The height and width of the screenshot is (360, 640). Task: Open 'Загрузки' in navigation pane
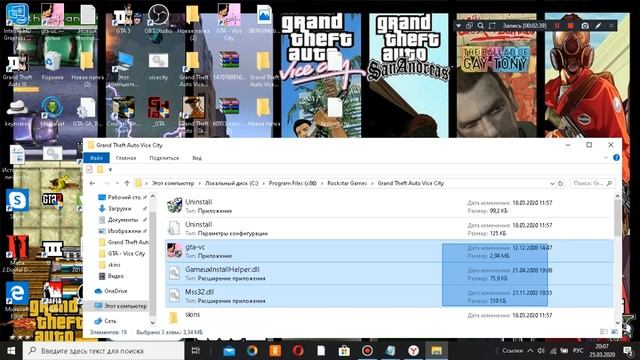[x=119, y=209]
